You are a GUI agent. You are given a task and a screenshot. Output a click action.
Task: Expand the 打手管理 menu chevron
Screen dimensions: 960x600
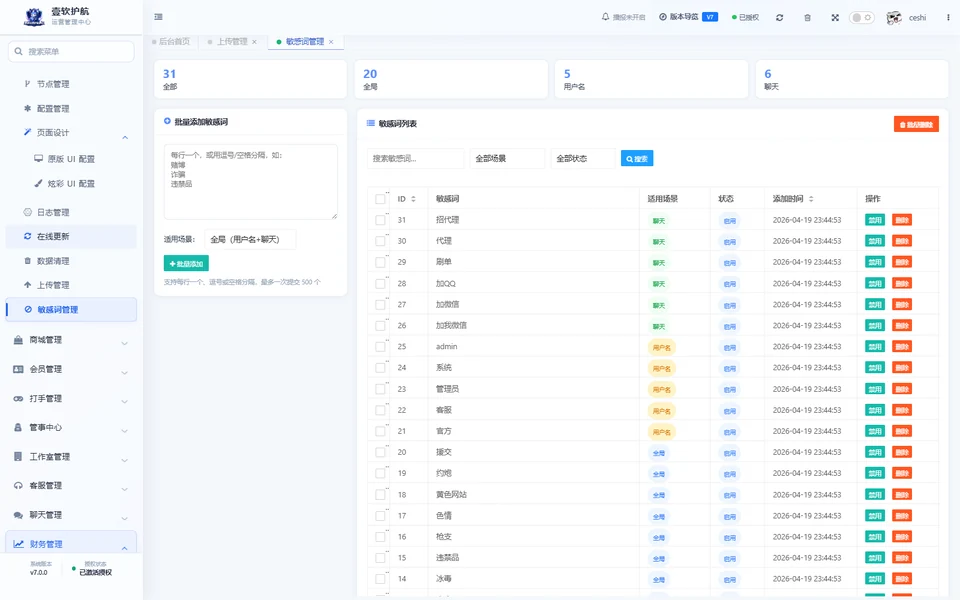click(x=124, y=402)
